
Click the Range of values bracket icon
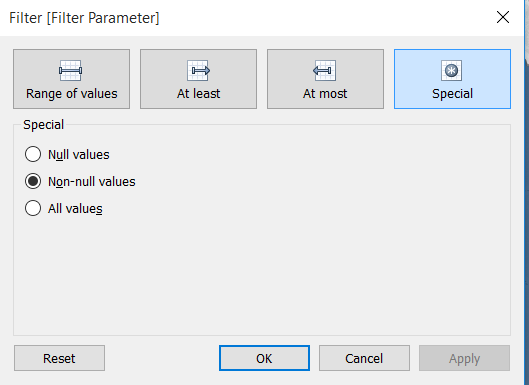click(71, 71)
